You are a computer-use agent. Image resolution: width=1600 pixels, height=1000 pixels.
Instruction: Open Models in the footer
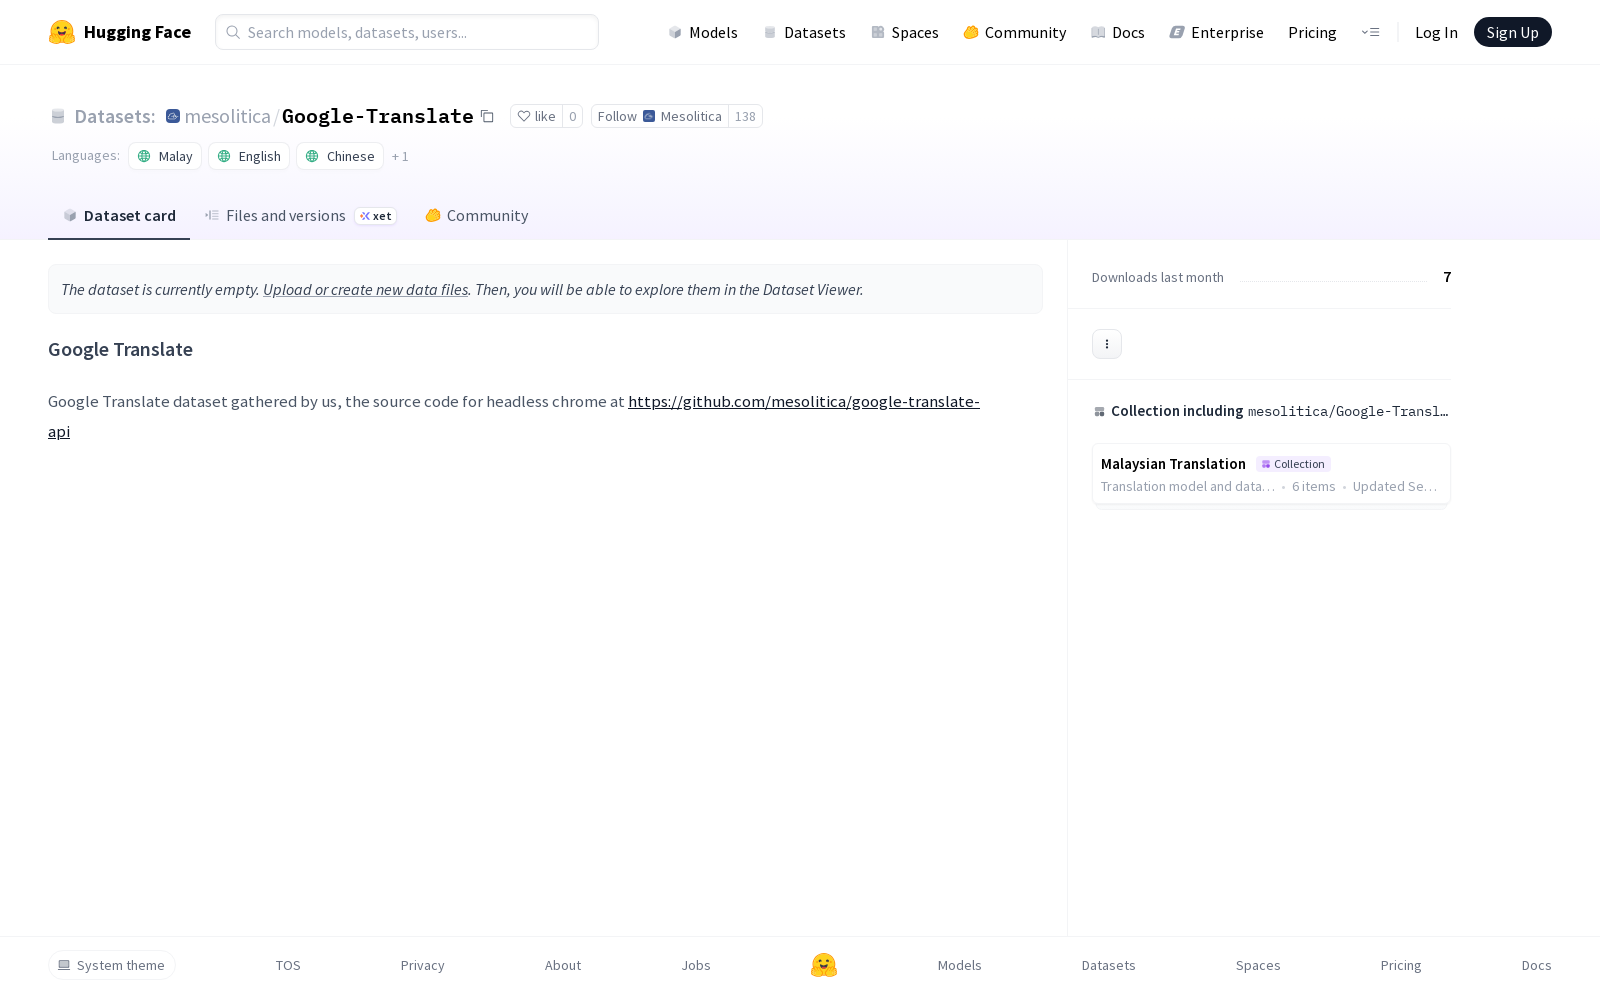pyautogui.click(x=959, y=965)
